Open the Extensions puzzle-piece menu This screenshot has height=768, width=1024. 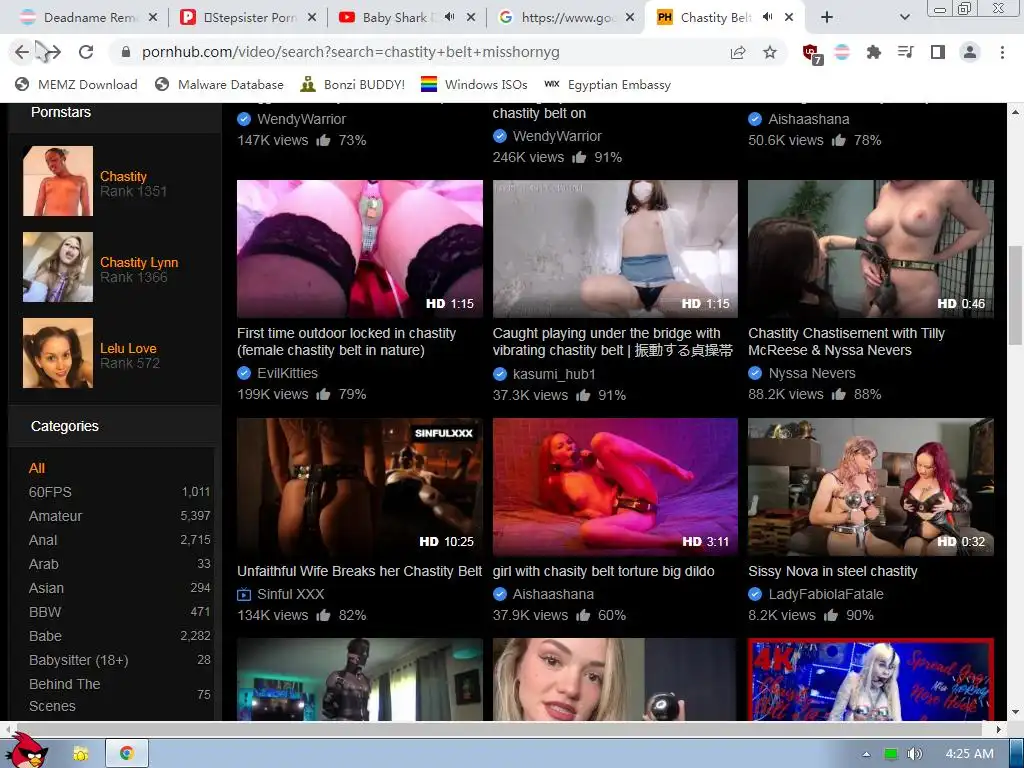click(874, 52)
